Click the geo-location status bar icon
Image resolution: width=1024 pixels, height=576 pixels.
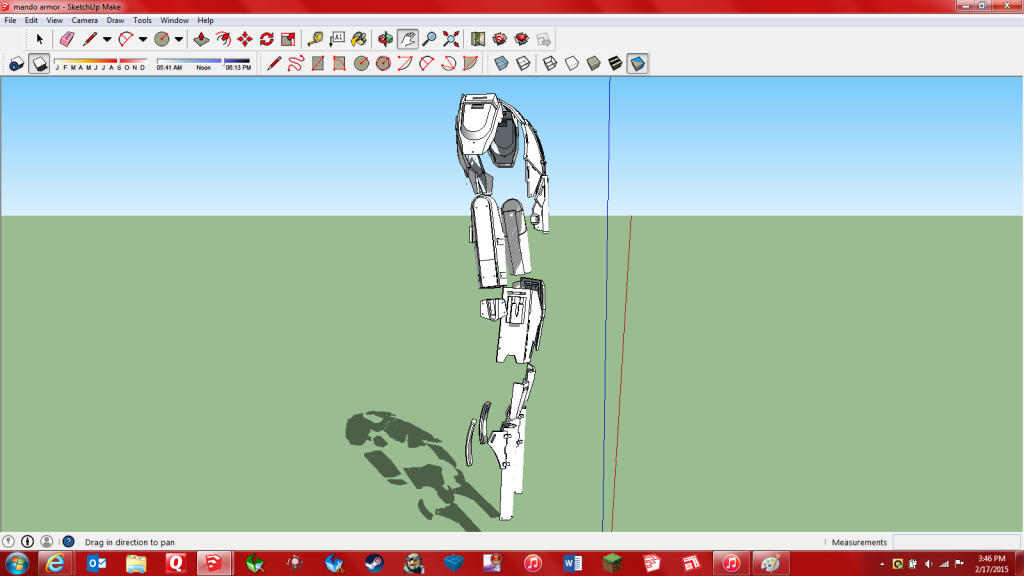coord(8,541)
